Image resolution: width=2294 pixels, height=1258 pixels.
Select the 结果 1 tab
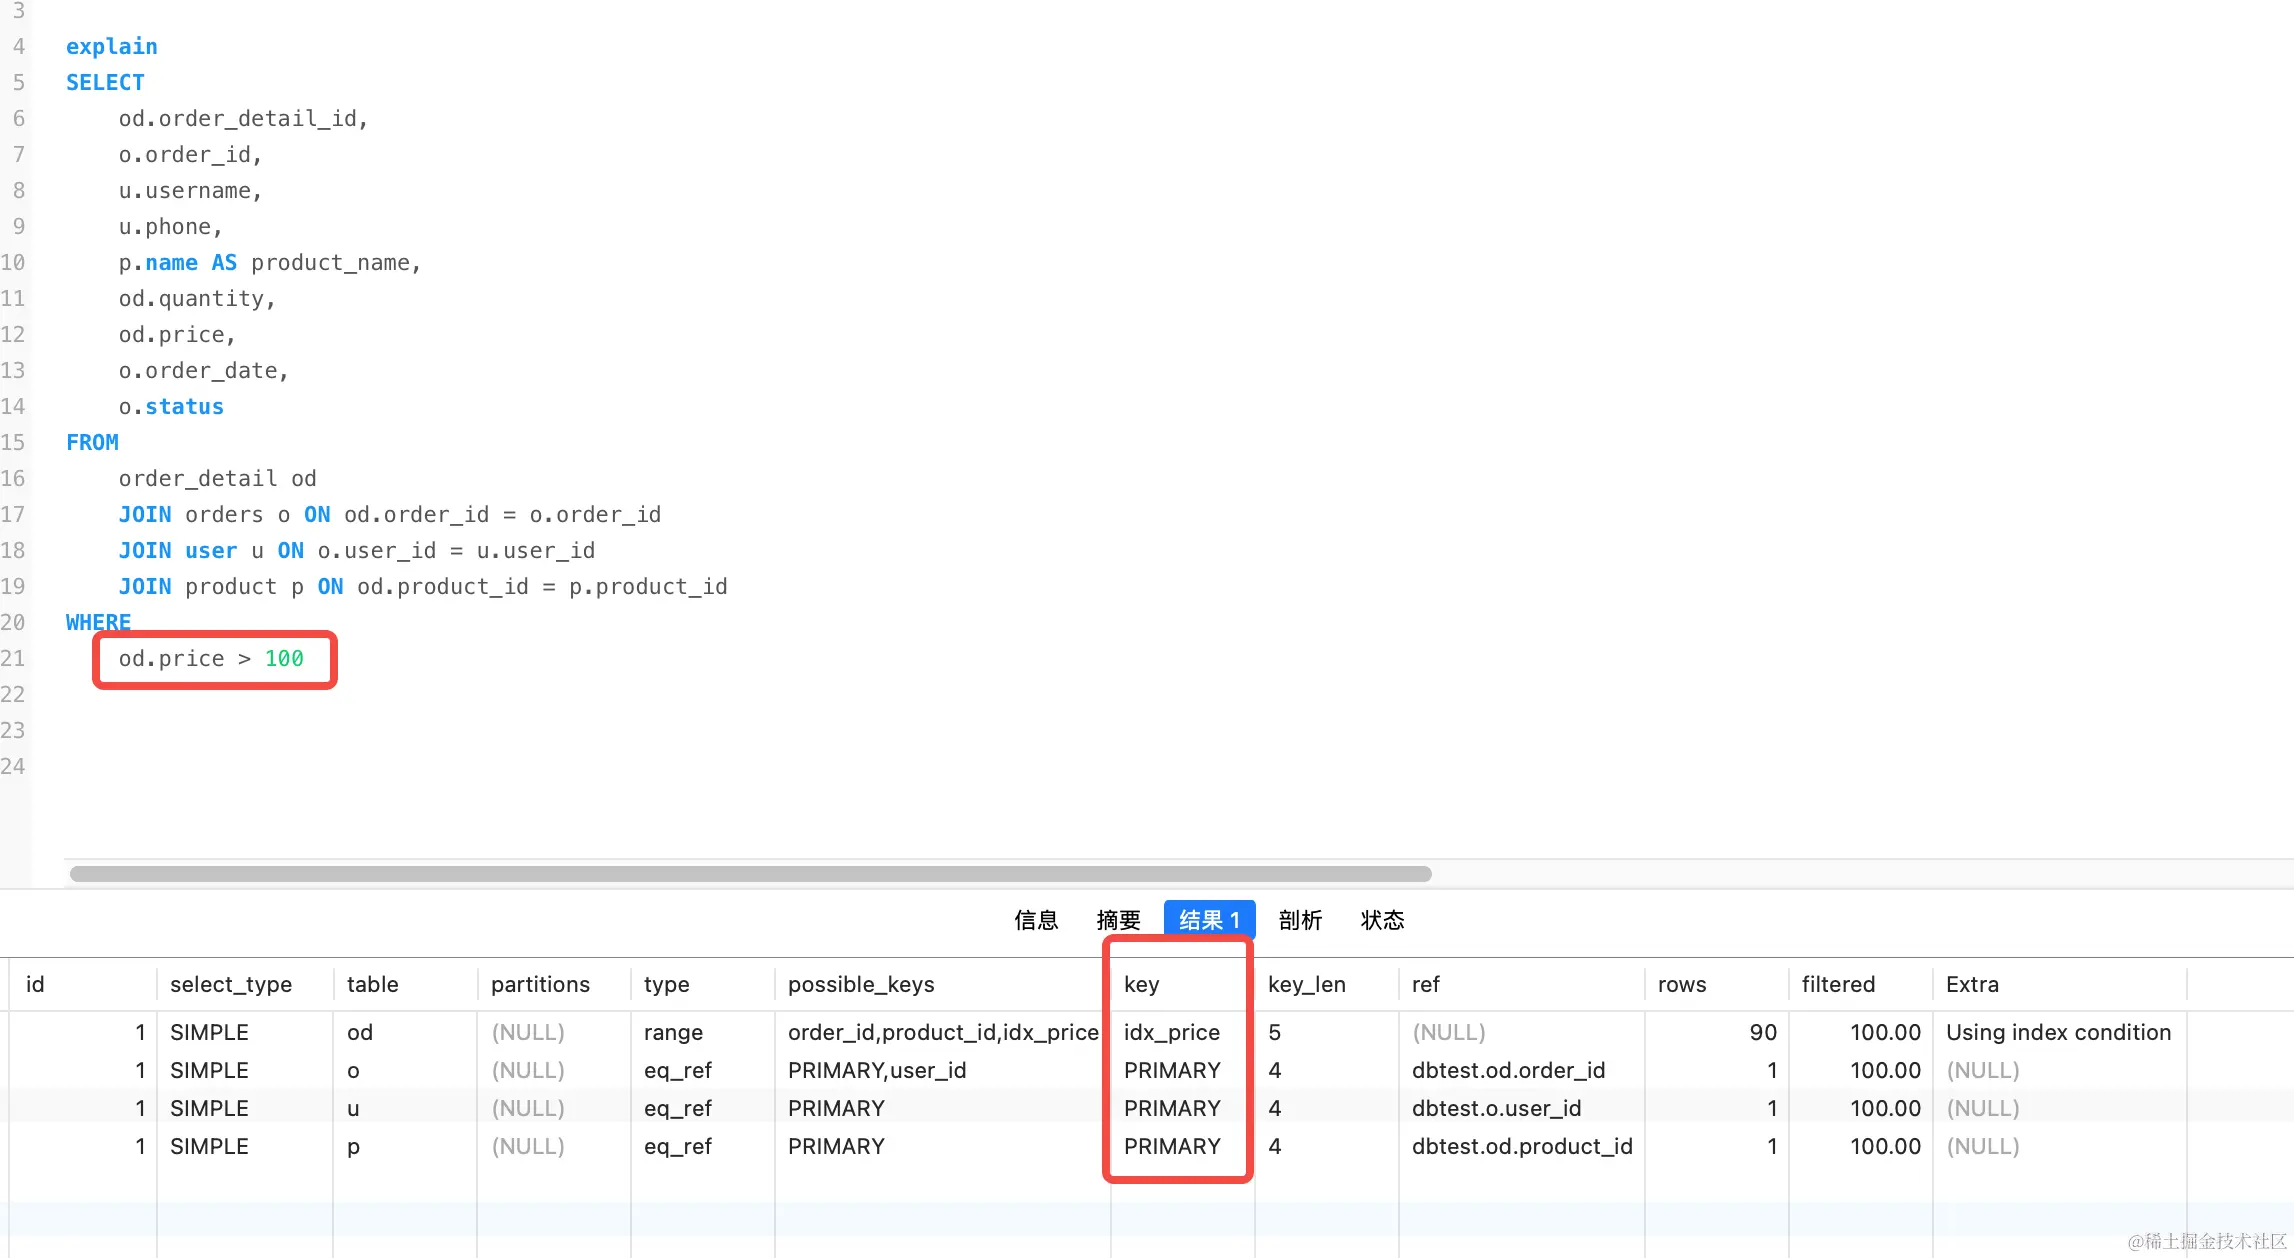pos(1209,920)
